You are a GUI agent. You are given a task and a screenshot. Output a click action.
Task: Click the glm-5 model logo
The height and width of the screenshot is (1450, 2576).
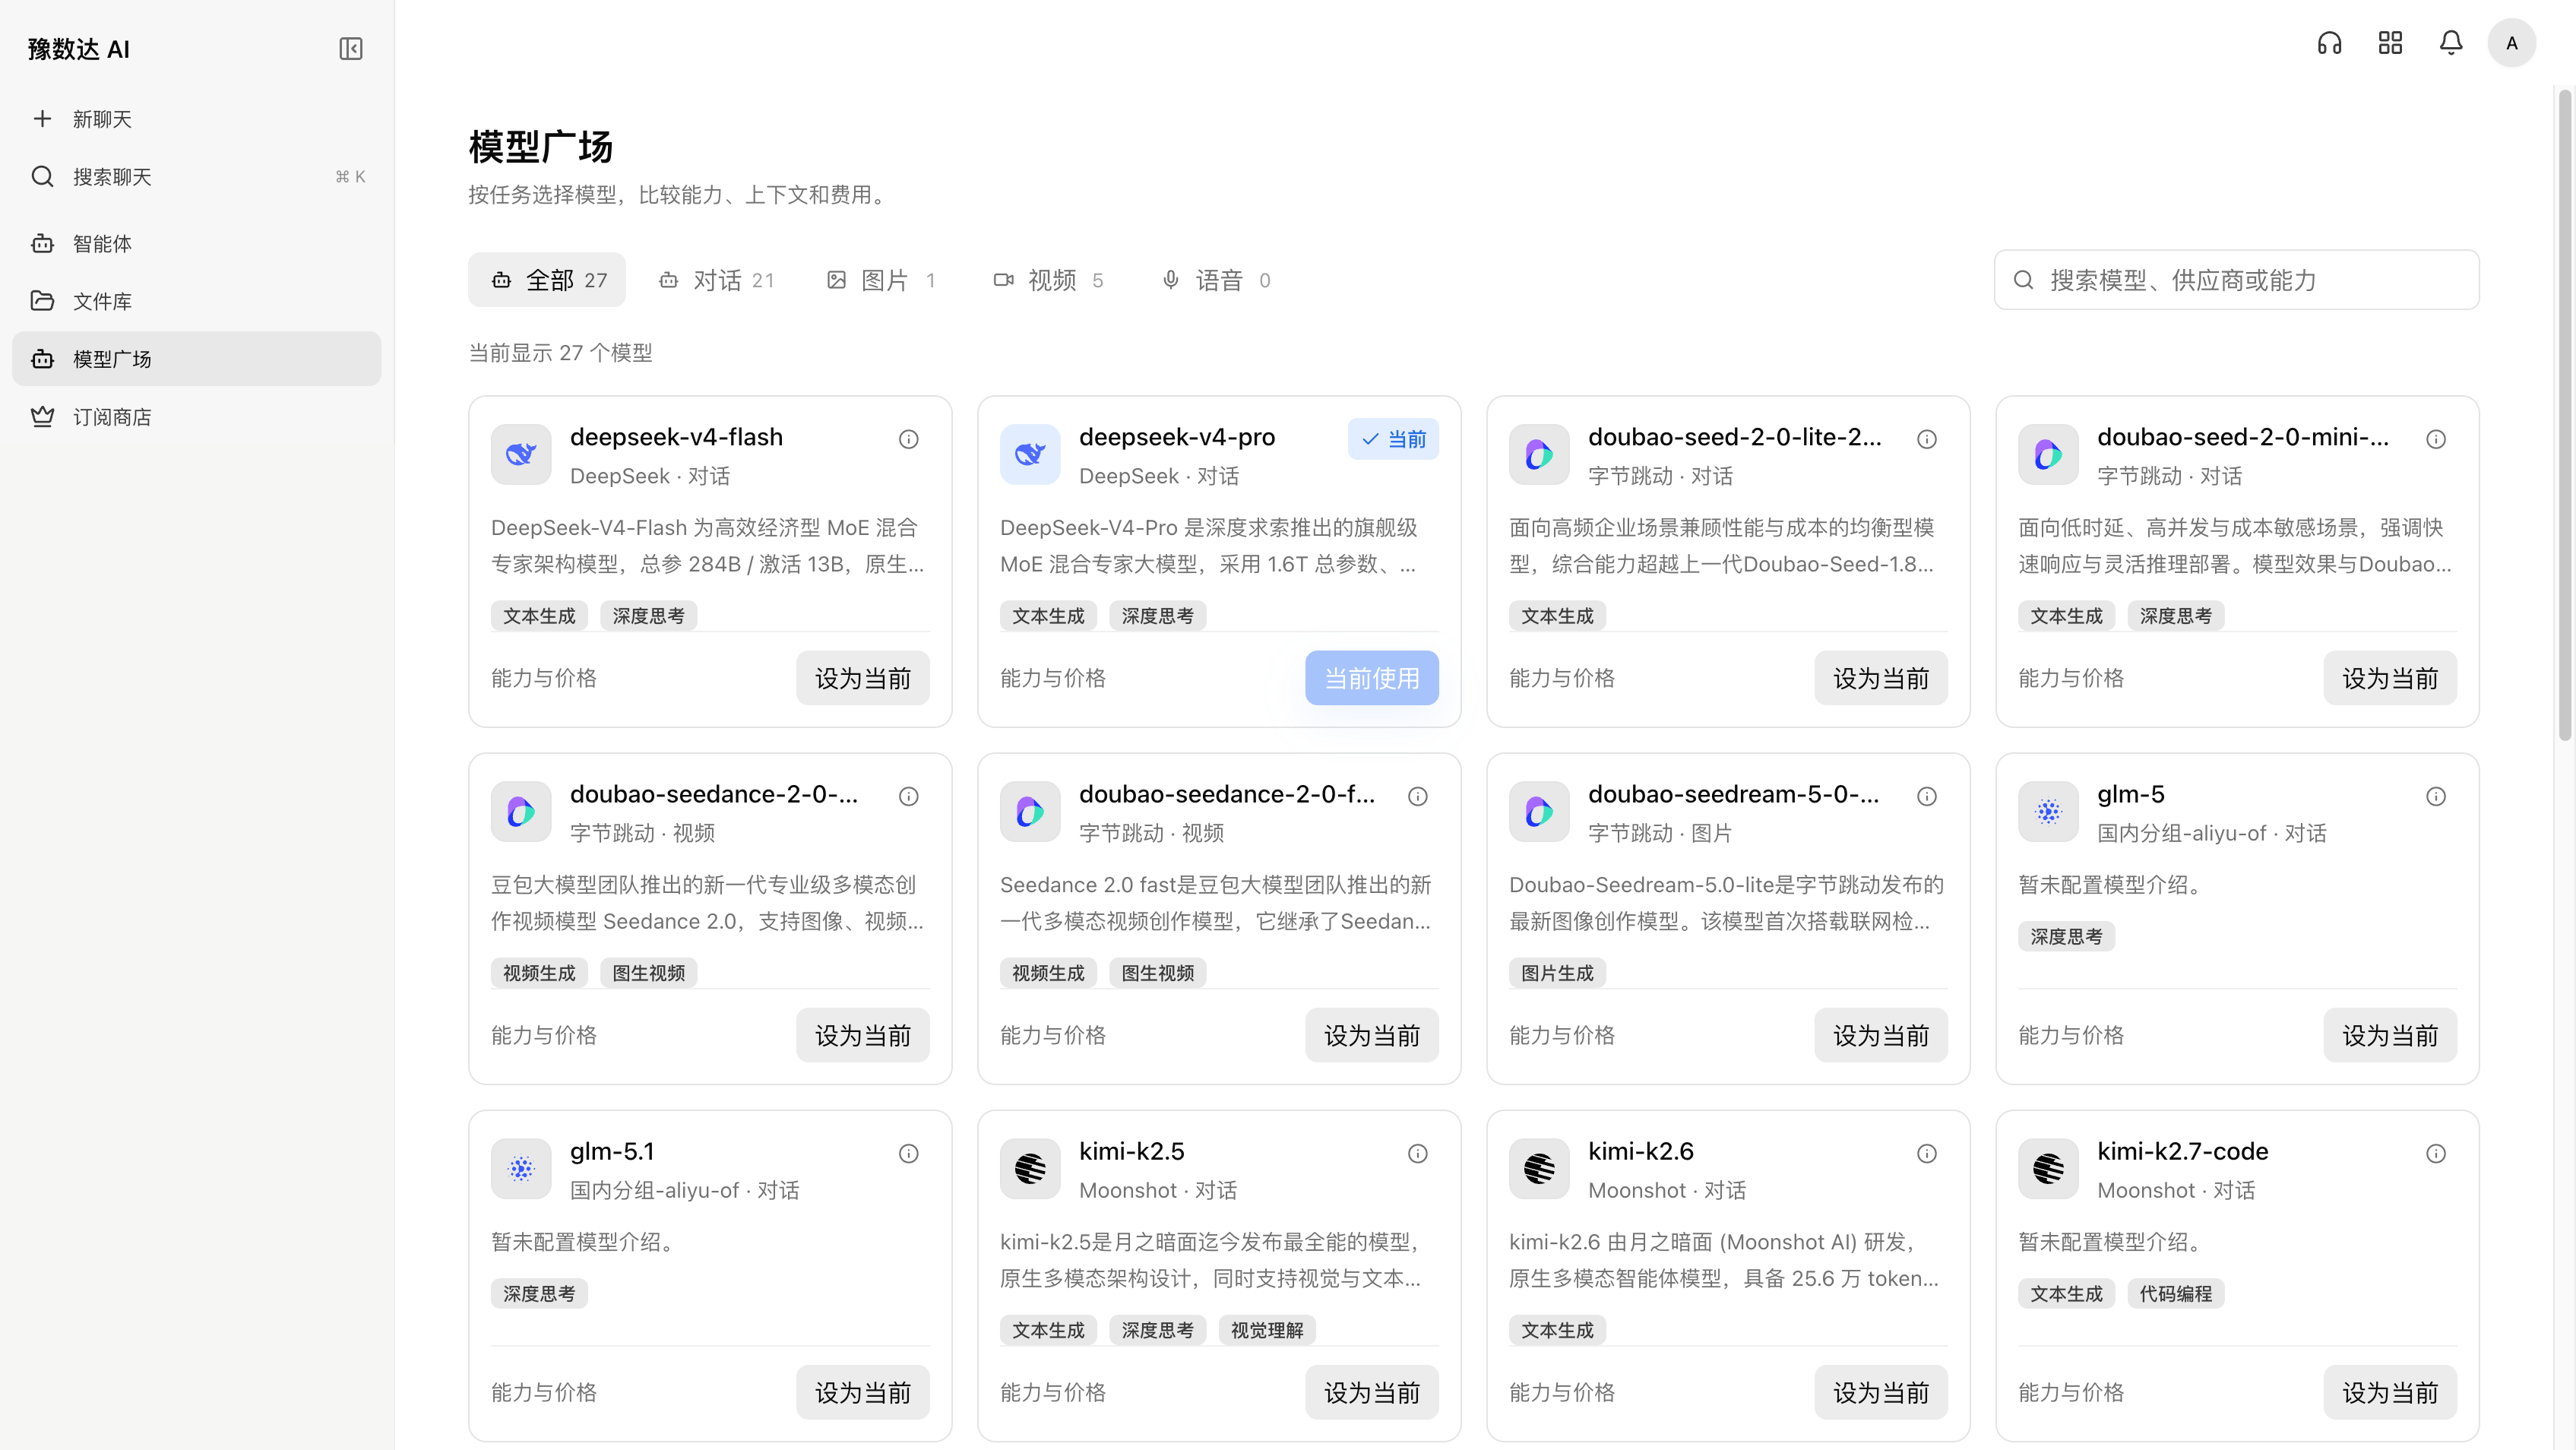(2048, 812)
